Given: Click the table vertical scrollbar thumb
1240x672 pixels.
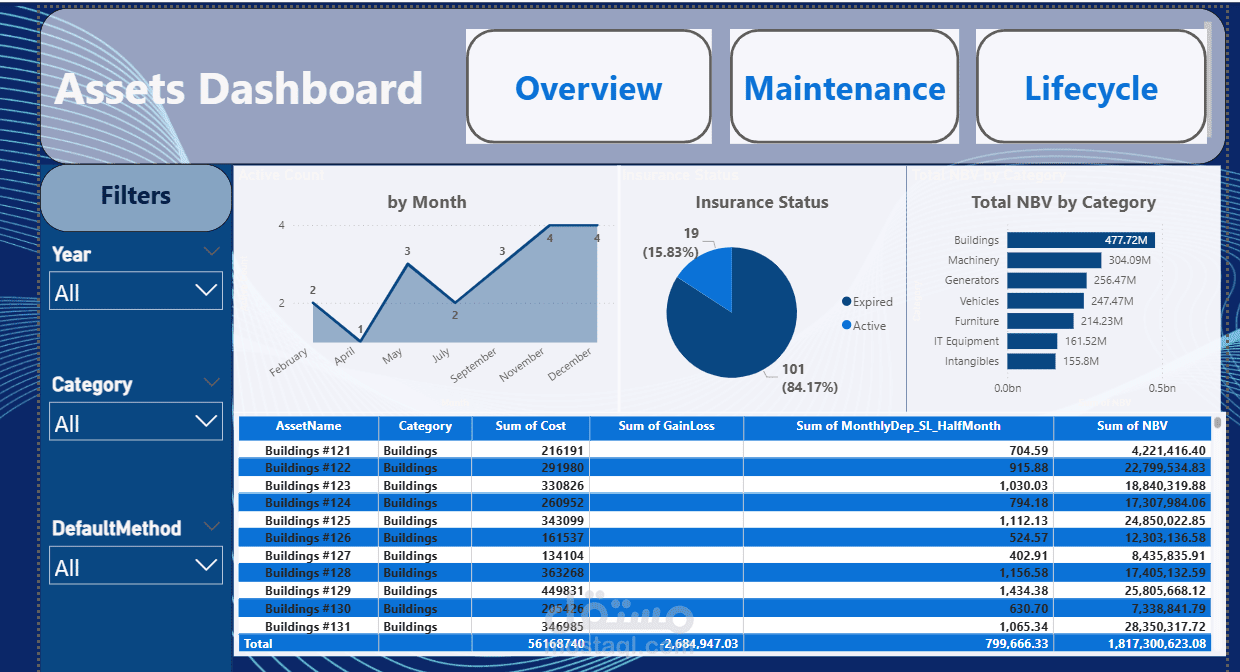Looking at the screenshot, I should pyautogui.click(x=1218, y=423).
